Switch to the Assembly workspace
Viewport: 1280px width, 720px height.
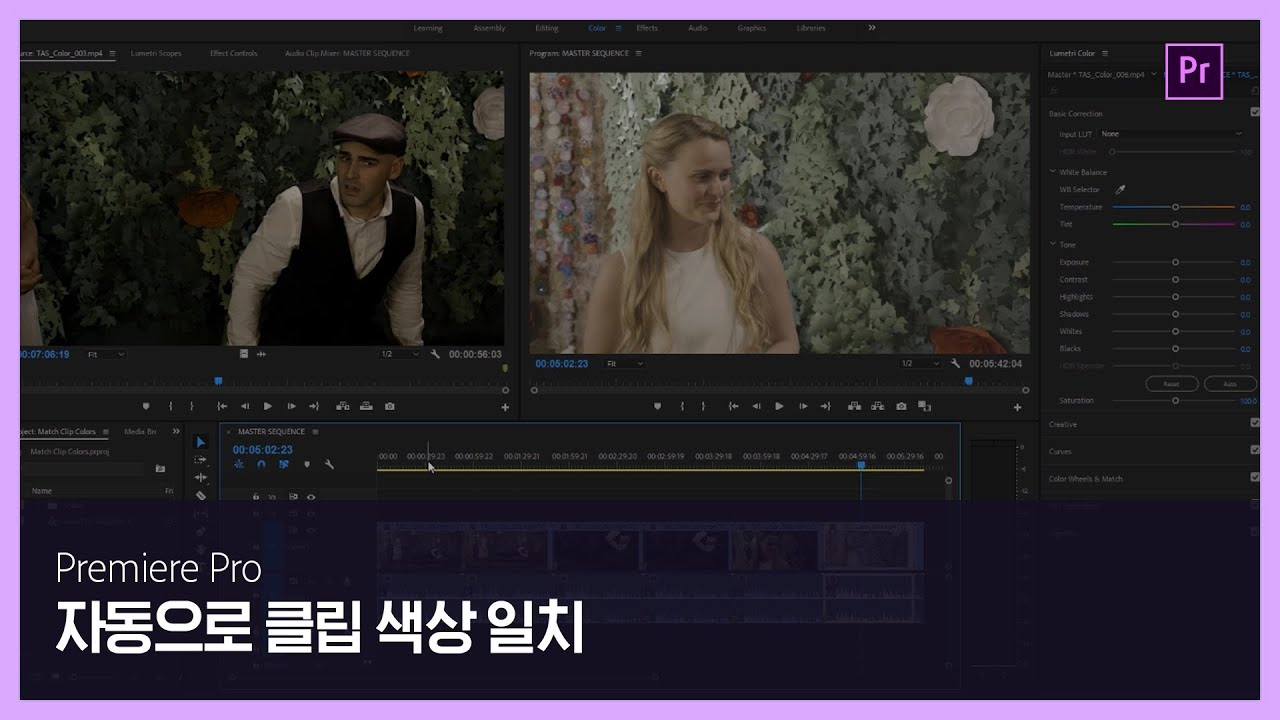tap(489, 28)
